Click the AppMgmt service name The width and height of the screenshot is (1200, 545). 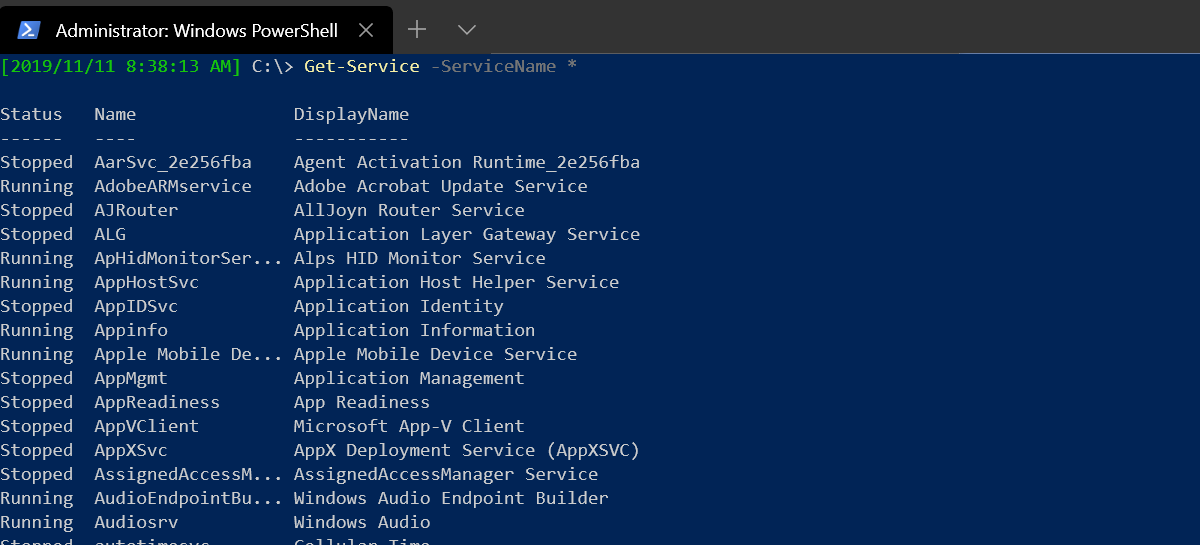tap(131, 378)
